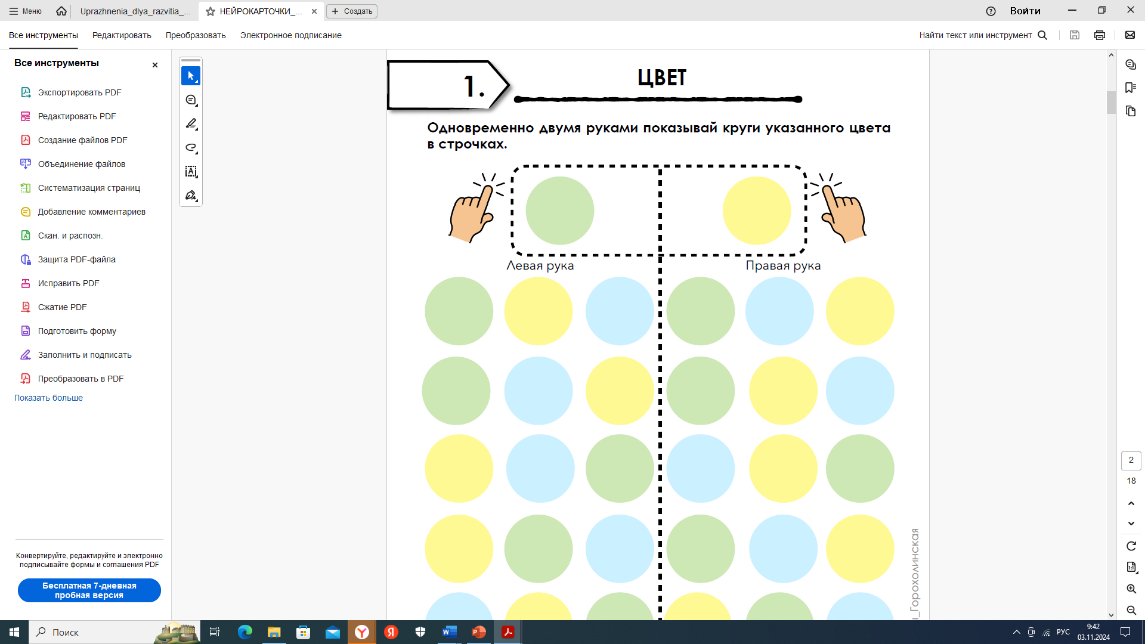Select the text box tool
The width and height of the screenshot is (1145, 644).
coord(191,172)
